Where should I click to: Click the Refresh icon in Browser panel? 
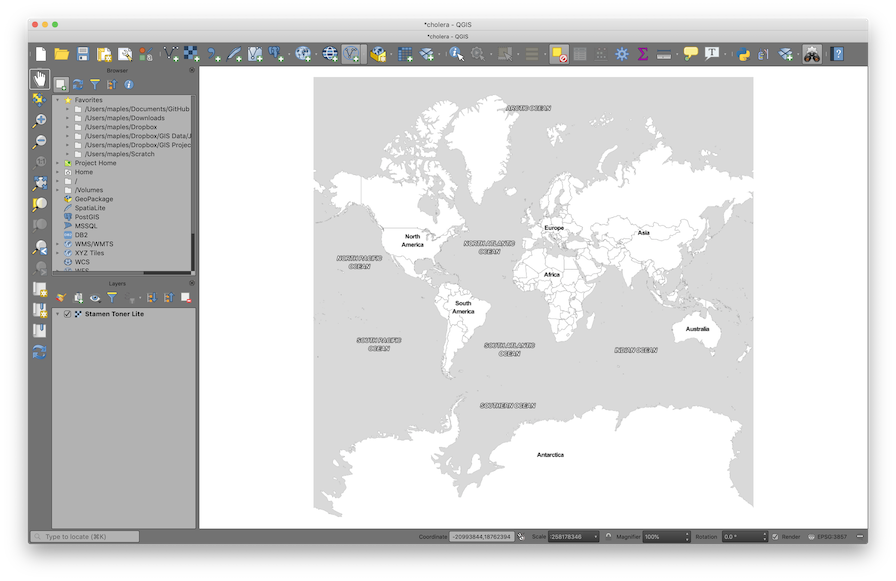click(x=78, y=85)
